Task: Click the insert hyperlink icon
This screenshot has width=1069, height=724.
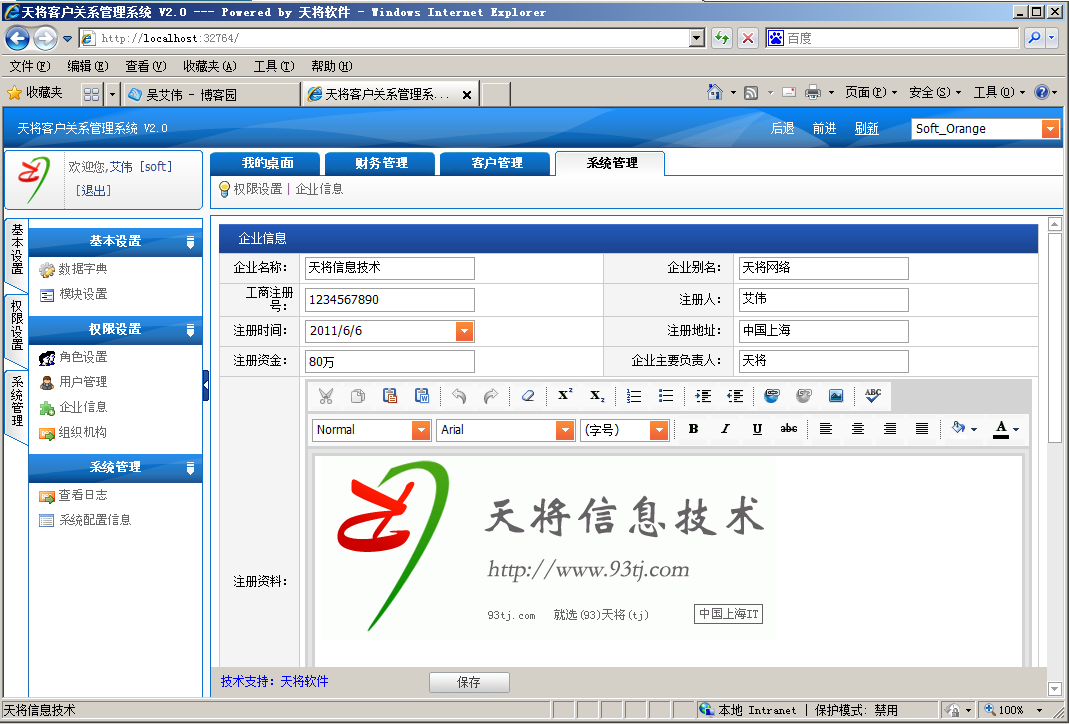Action: click(772, 396)
